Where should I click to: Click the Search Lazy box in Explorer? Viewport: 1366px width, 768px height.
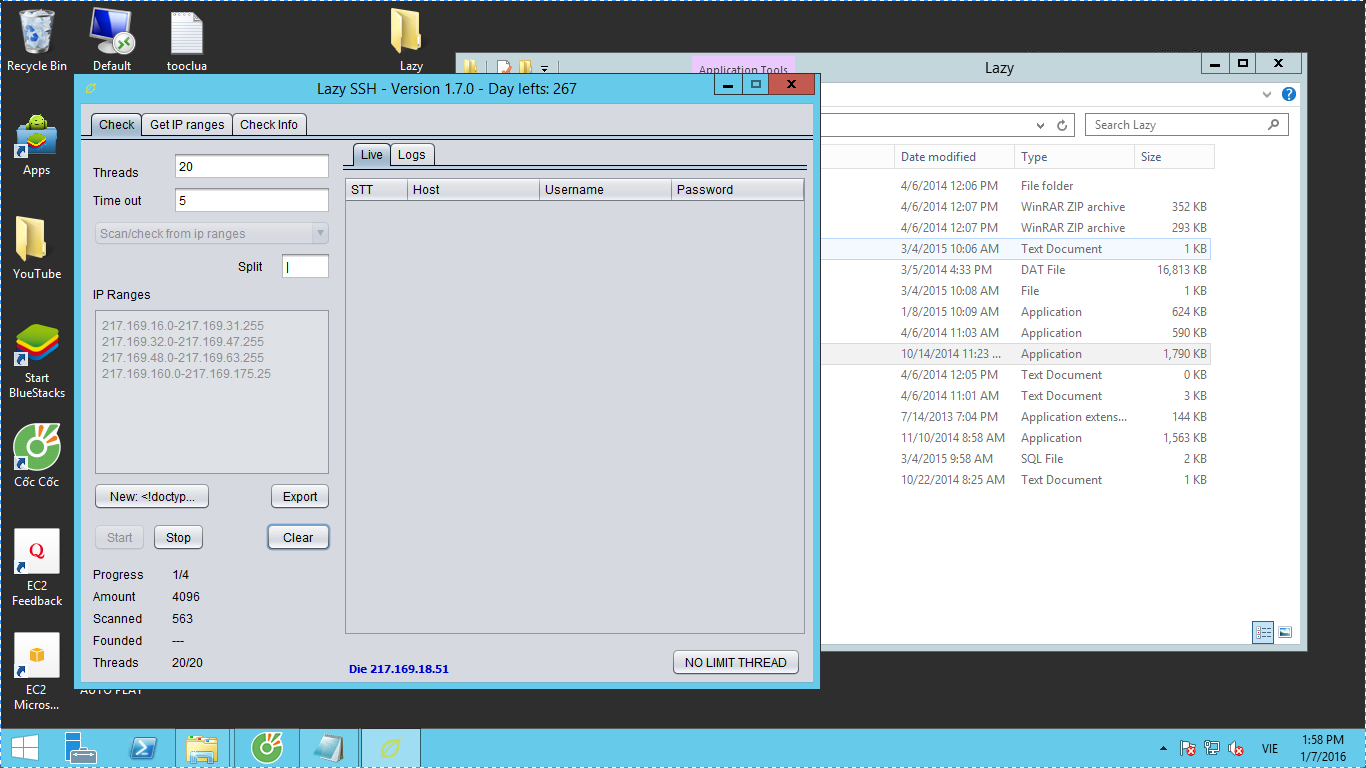[x=1186, y=125]
